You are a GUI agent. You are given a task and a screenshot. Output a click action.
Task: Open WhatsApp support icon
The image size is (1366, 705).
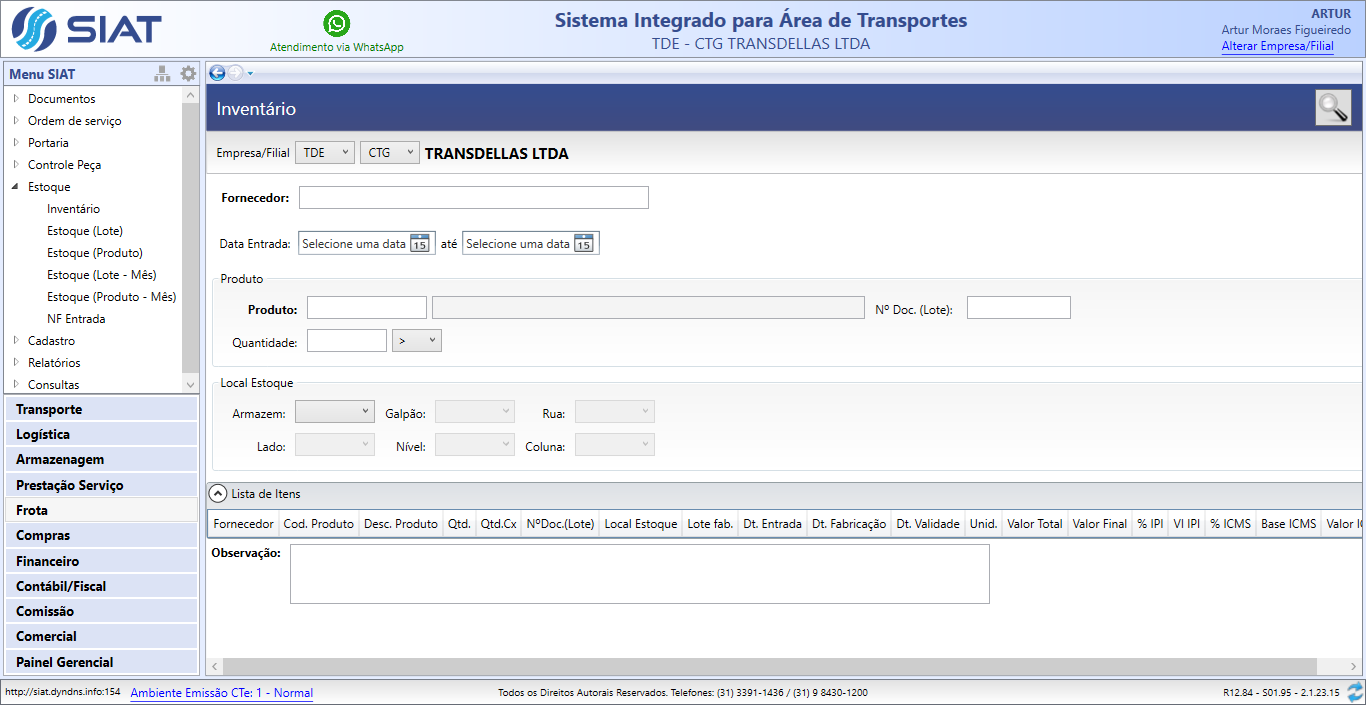coord(337,23)
